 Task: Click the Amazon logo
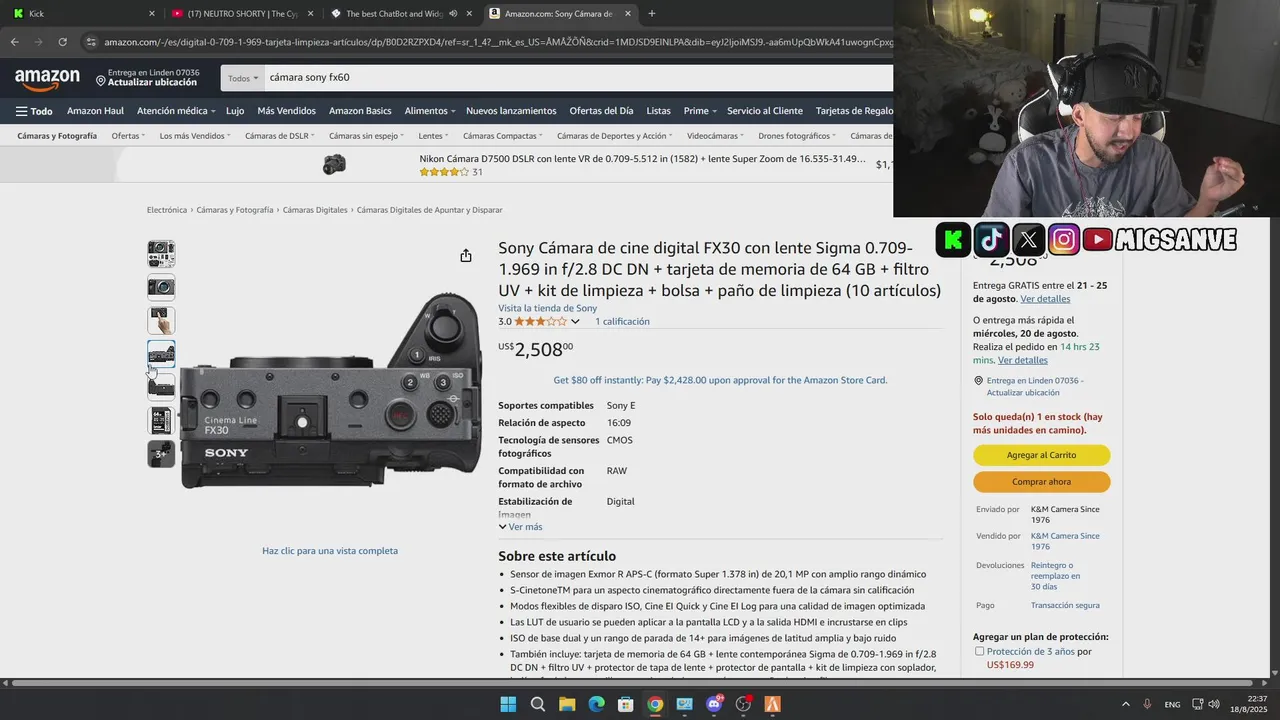47,79
